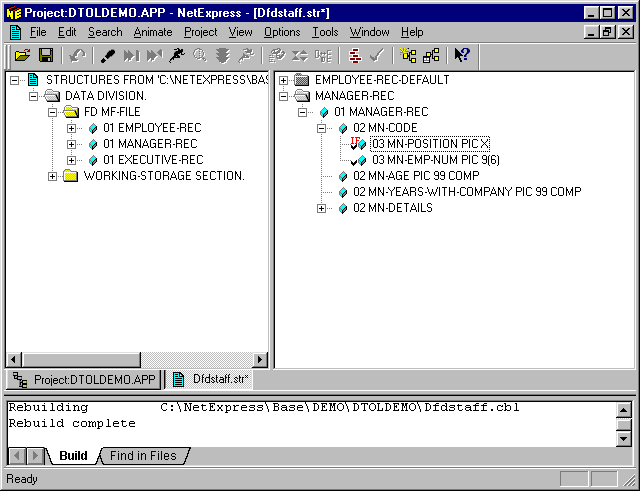Screen dimensions: 640x491
Task: Click the document icon left of File menu
Action: (16, 32)
